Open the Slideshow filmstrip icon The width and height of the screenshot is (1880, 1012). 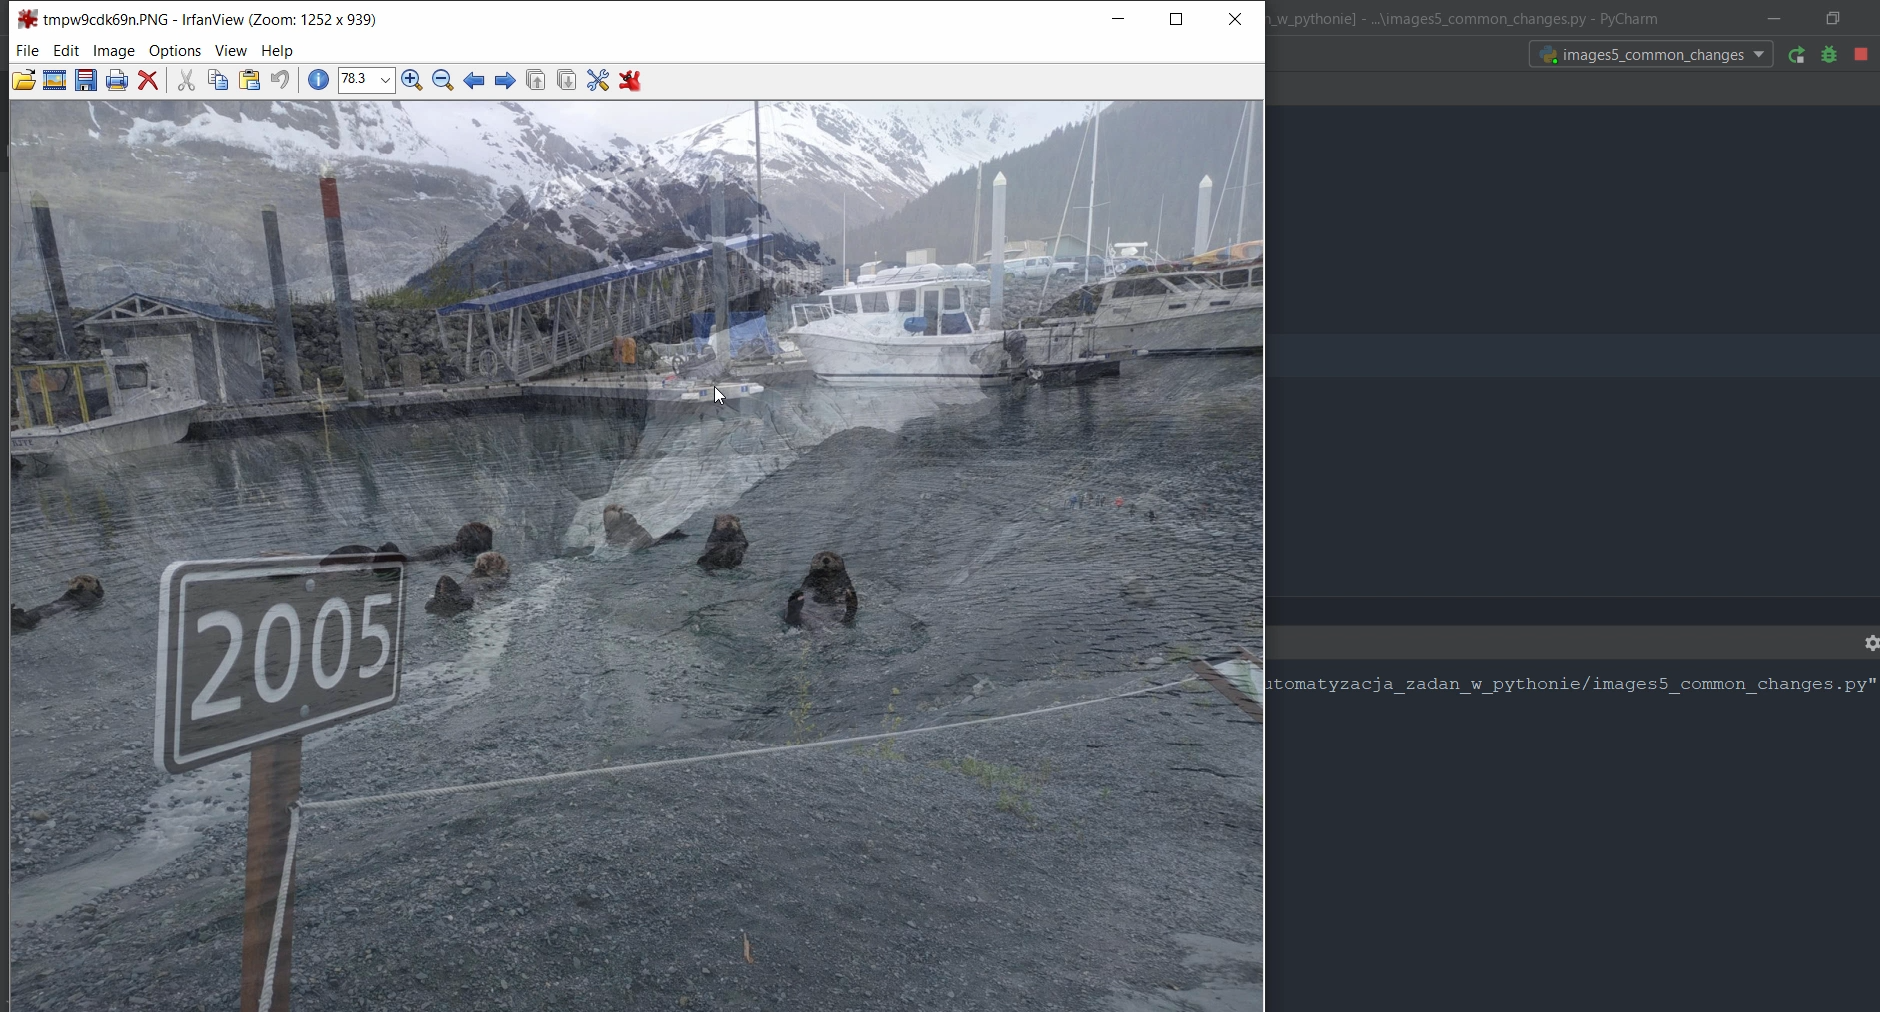55,81
